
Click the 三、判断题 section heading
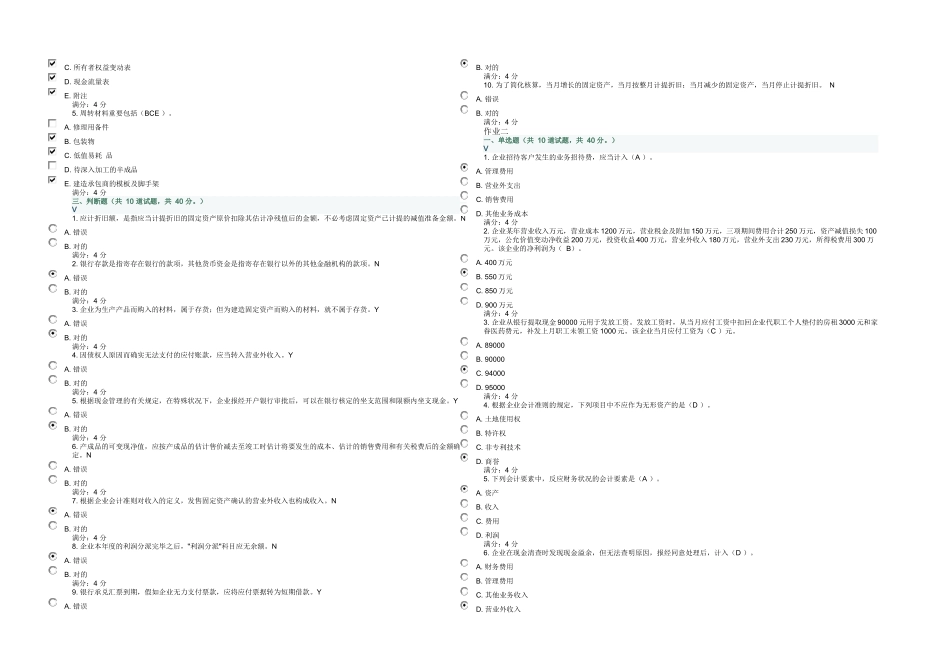pyautogui.click(x=138, y=201)
